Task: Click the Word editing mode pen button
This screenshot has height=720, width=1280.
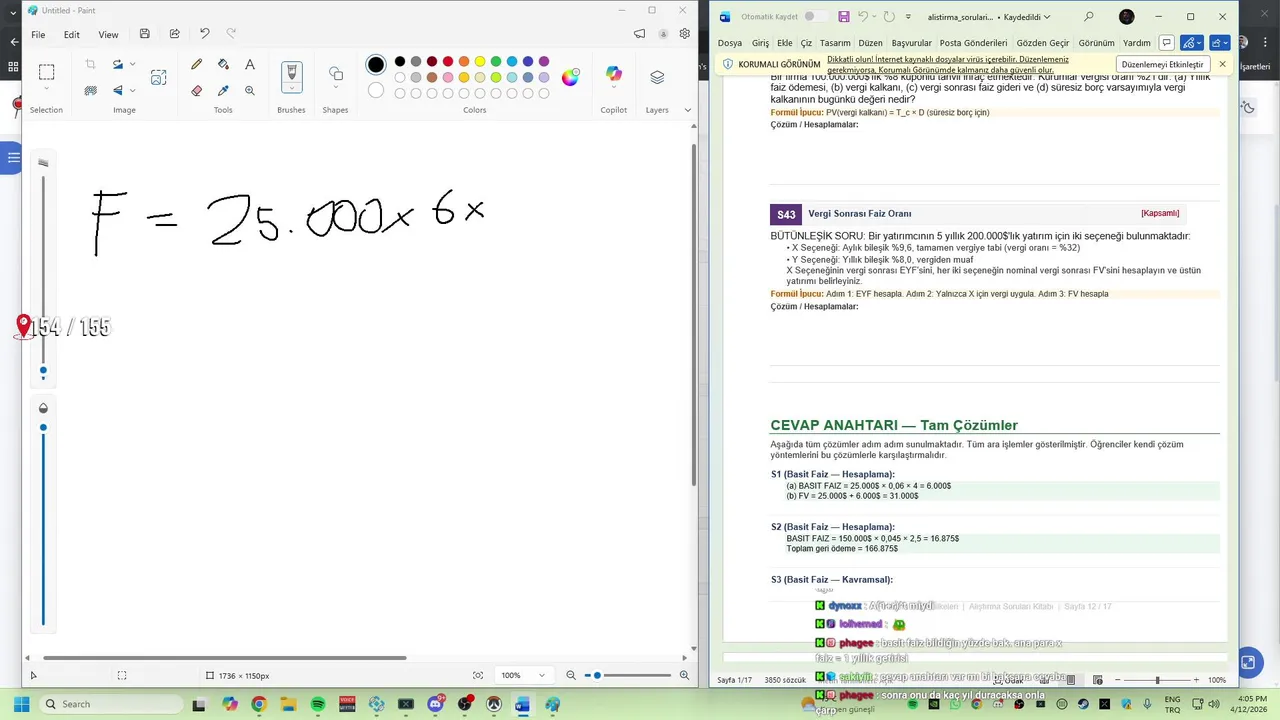Action: 1191,43
